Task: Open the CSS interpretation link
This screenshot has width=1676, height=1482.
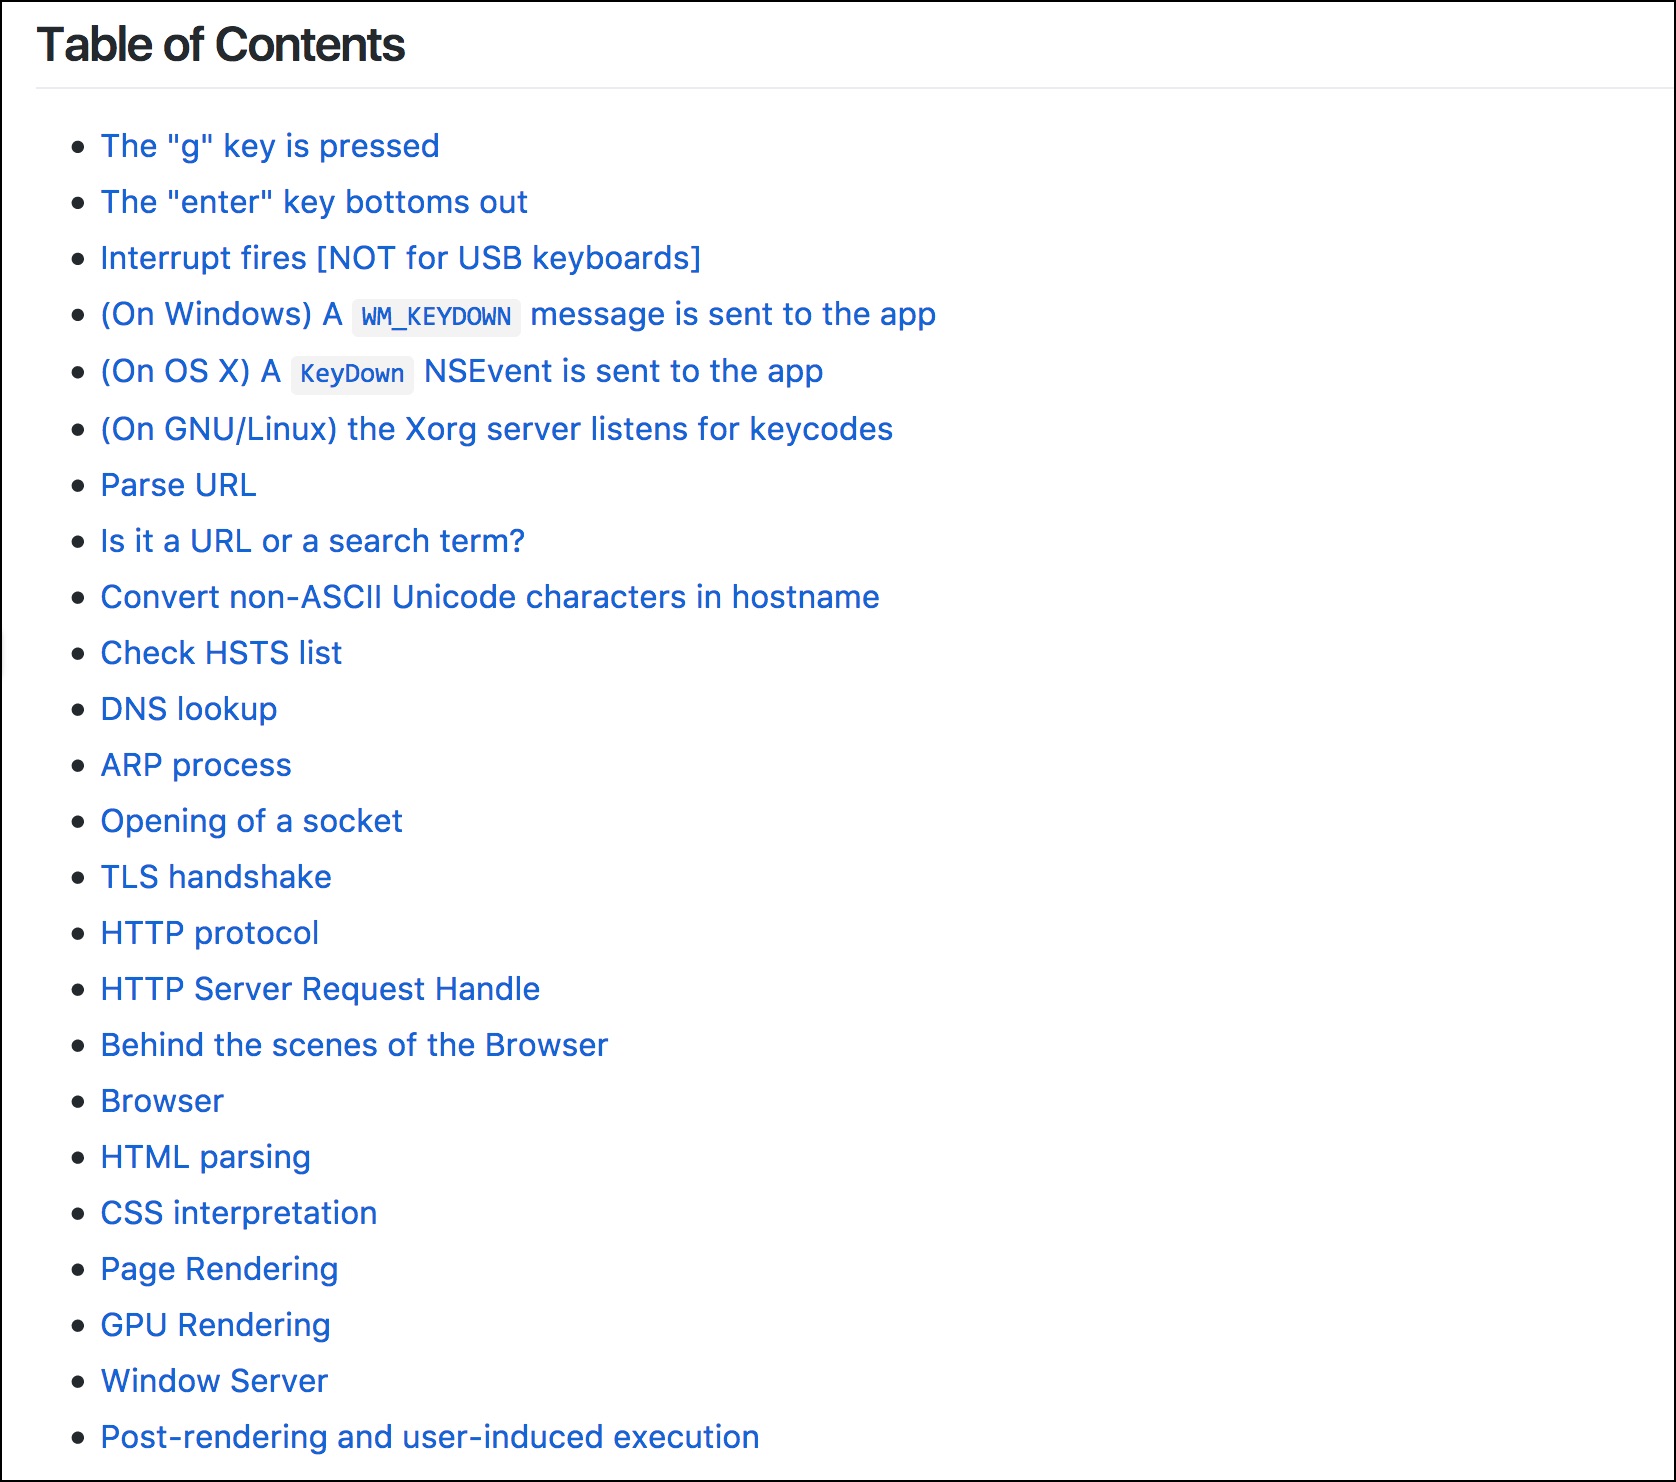Action: [239, 1213]
